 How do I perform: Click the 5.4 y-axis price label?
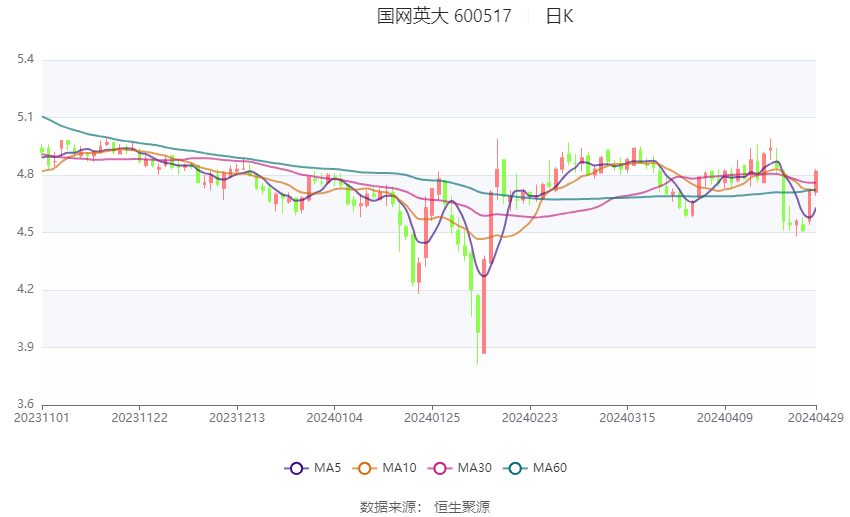tap(25, 59)
